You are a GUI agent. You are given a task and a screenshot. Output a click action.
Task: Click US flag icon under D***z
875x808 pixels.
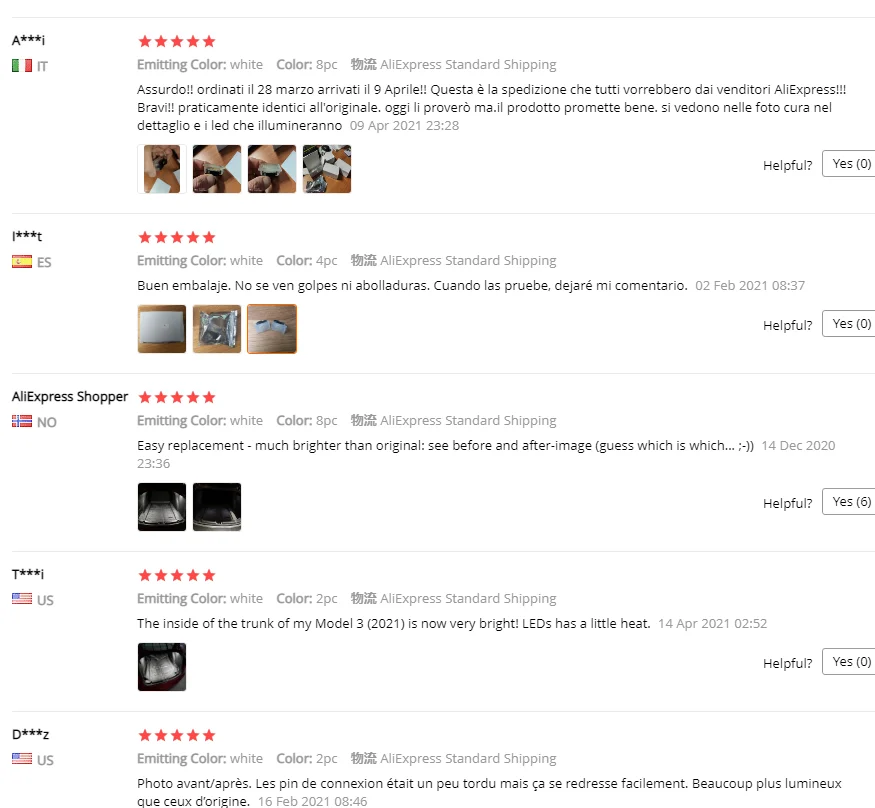click(22, 759)
